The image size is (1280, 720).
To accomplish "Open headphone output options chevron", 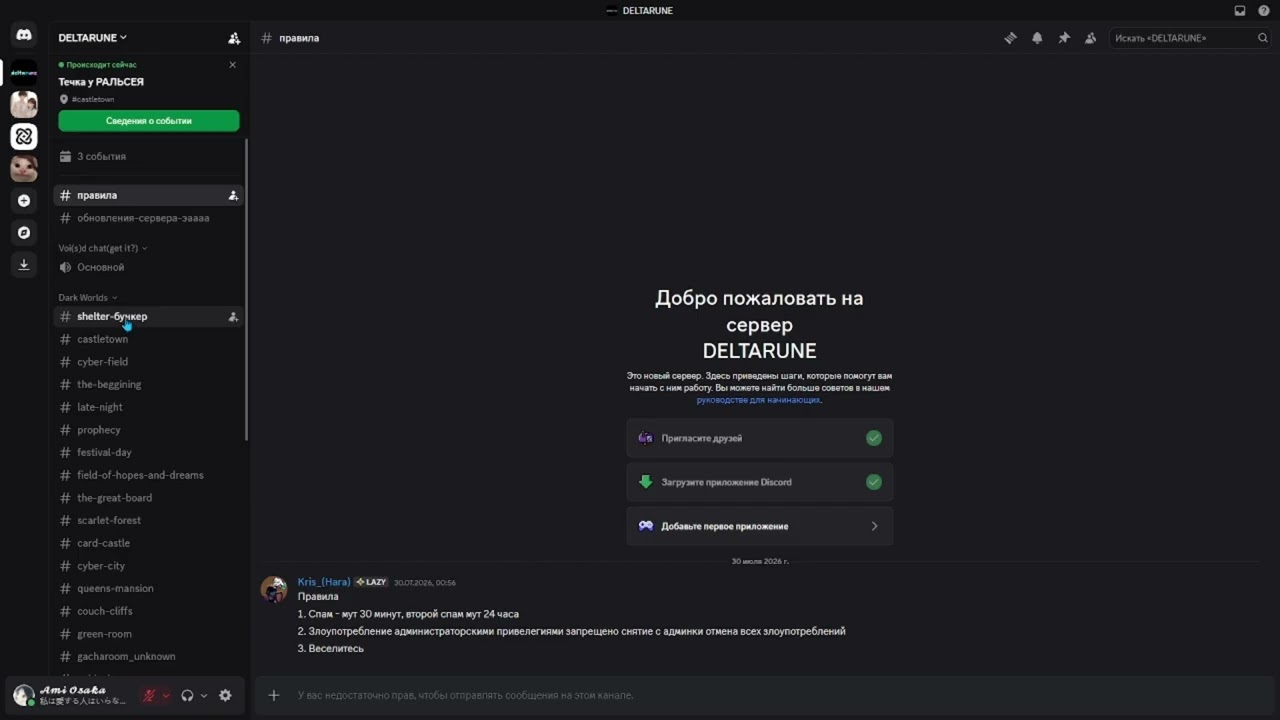I will [204, 695].
